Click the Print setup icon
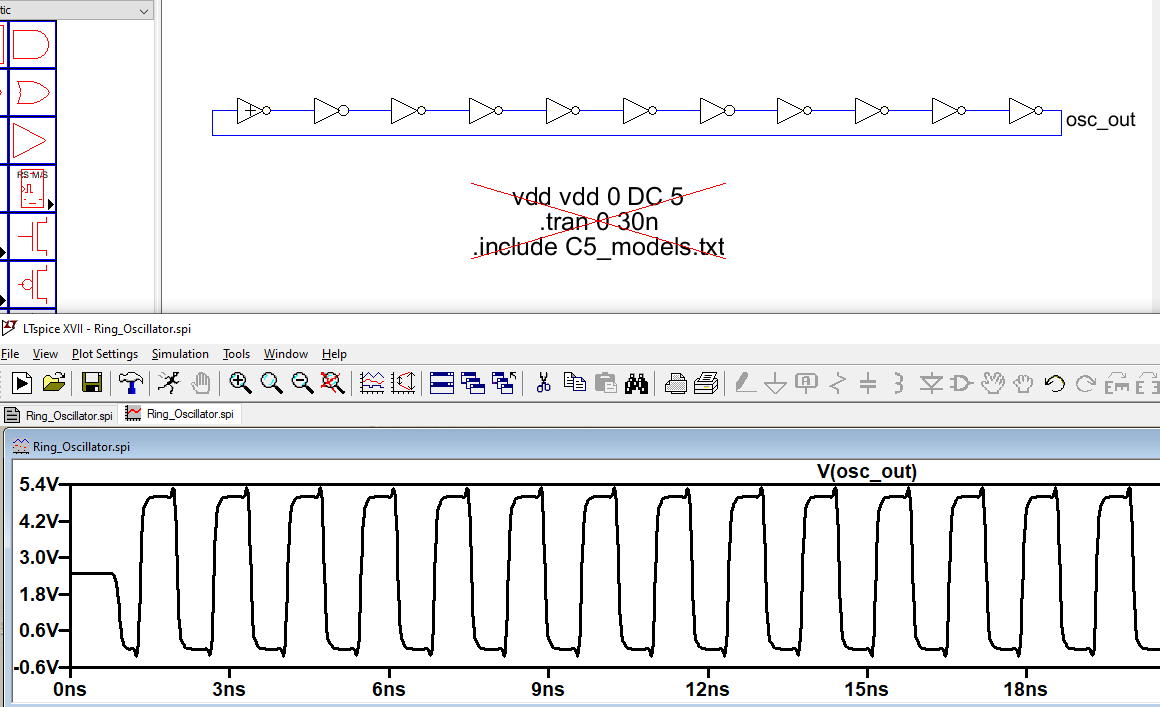 (675, 383)
